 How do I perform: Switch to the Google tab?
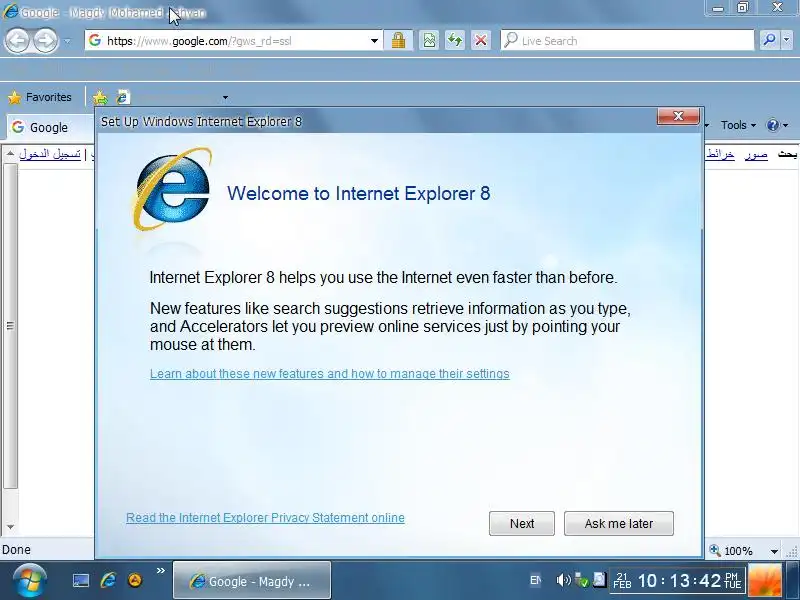[x=49, y=127]
